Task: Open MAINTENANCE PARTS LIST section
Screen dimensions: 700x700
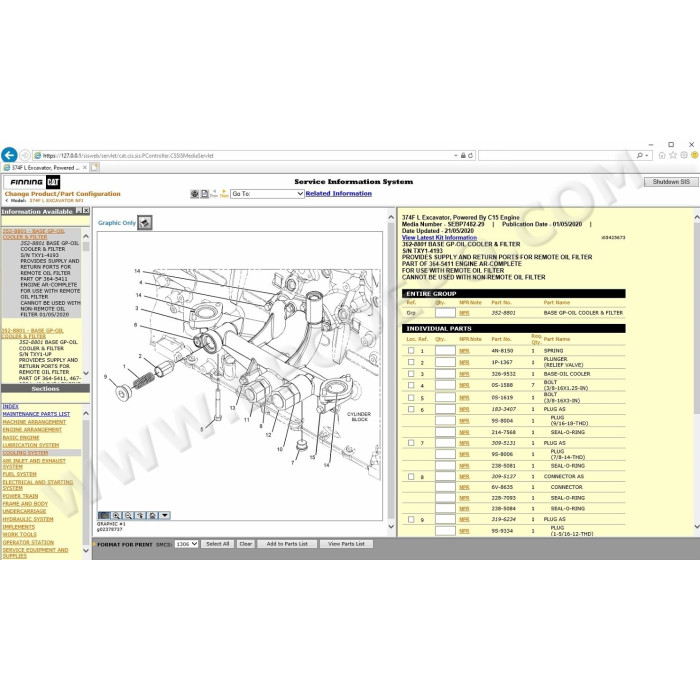Action: 36,414
